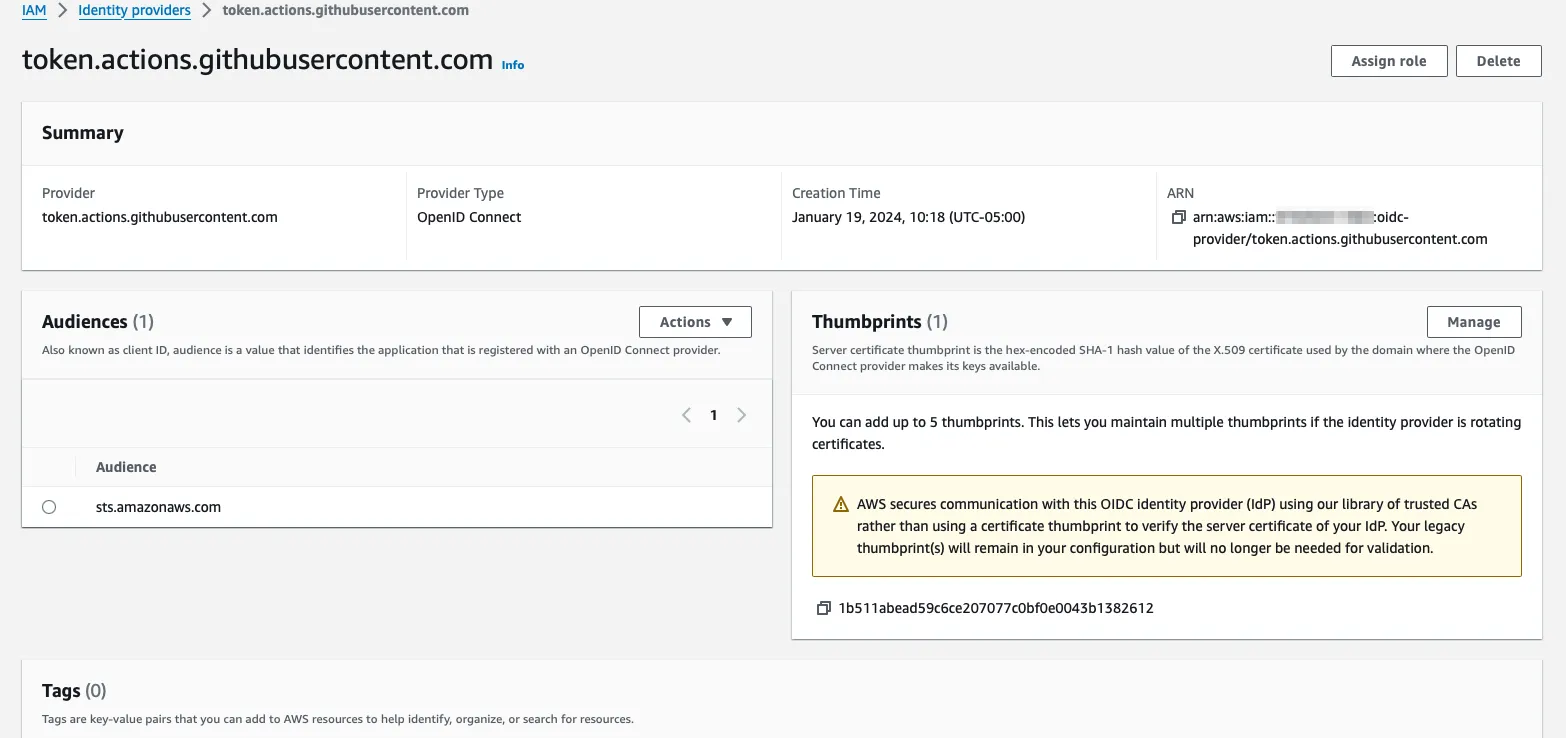This screenshot has height=738, width=1566.
Task: Click the Audience column header
Action: (x=126, y=467)
